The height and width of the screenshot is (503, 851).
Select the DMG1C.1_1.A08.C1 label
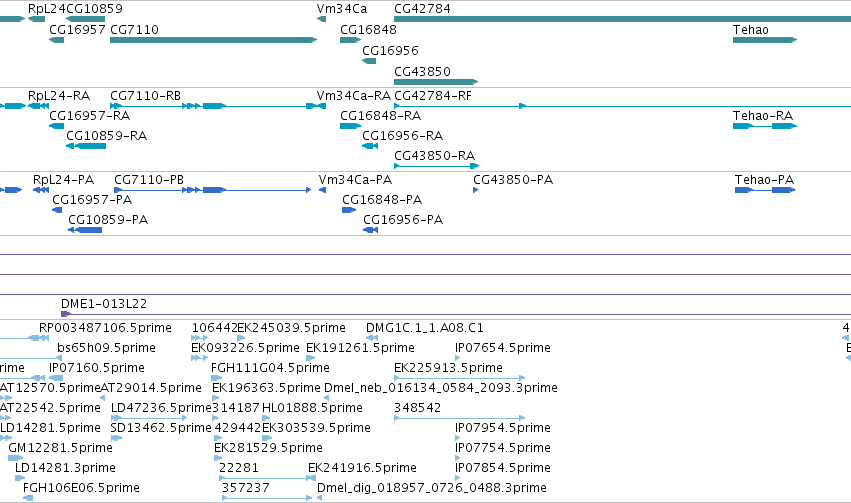tap(424, 328)
